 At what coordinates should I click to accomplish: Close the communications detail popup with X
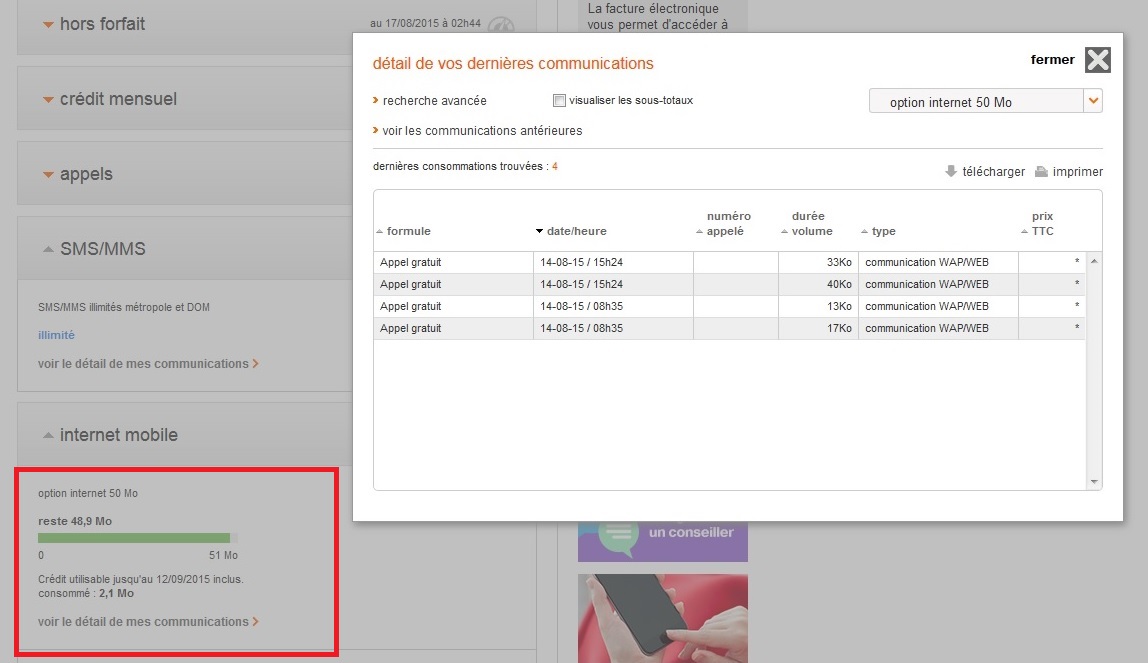click(x=1097, y=60)
